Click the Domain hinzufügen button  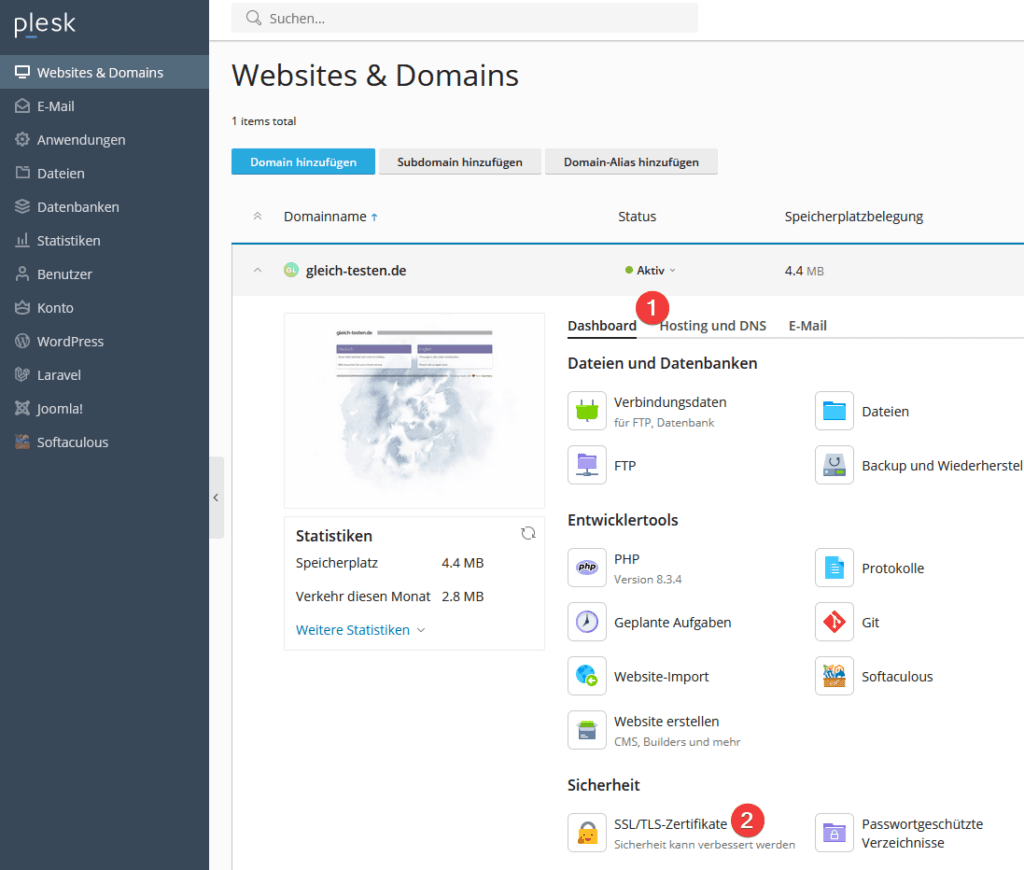tap(303, 162)
